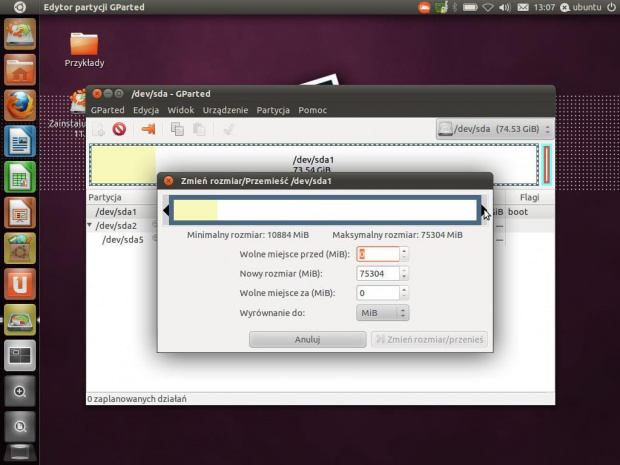Increase the Wolne miejsce za value

point(404,289)
